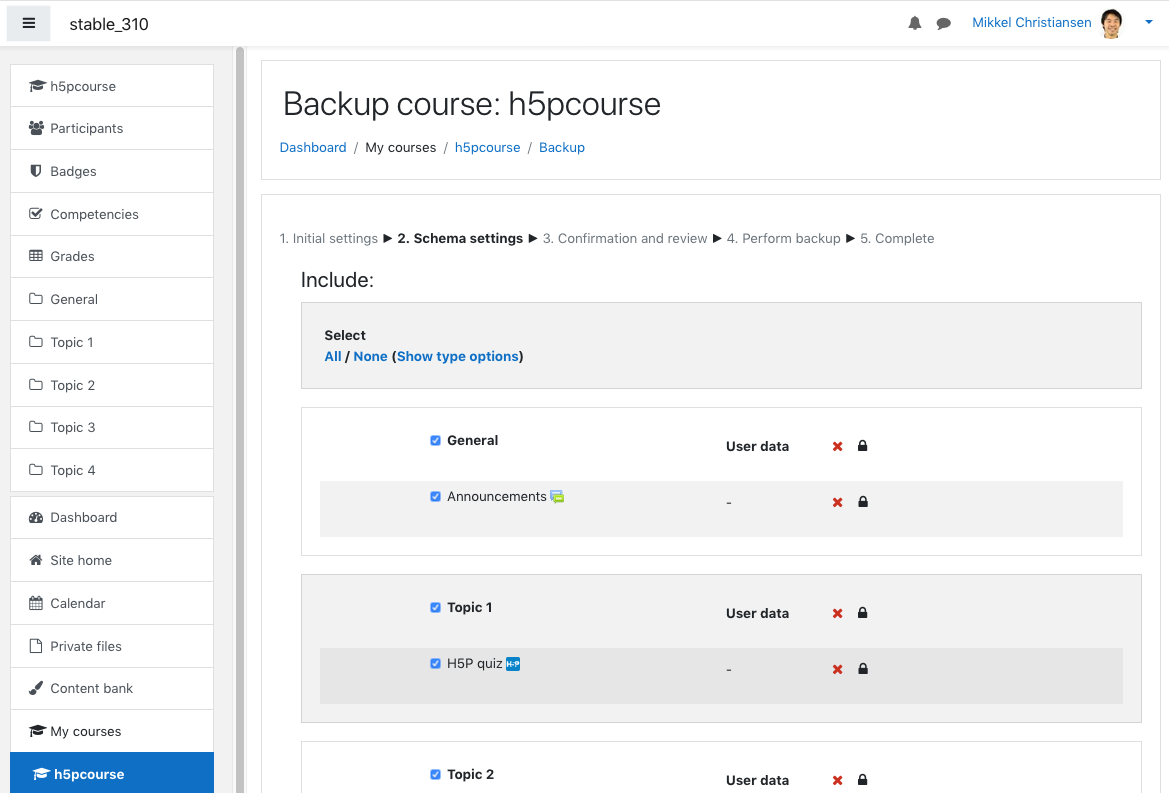Click Select None link
1169x793 pixels.
click(371, 356)
